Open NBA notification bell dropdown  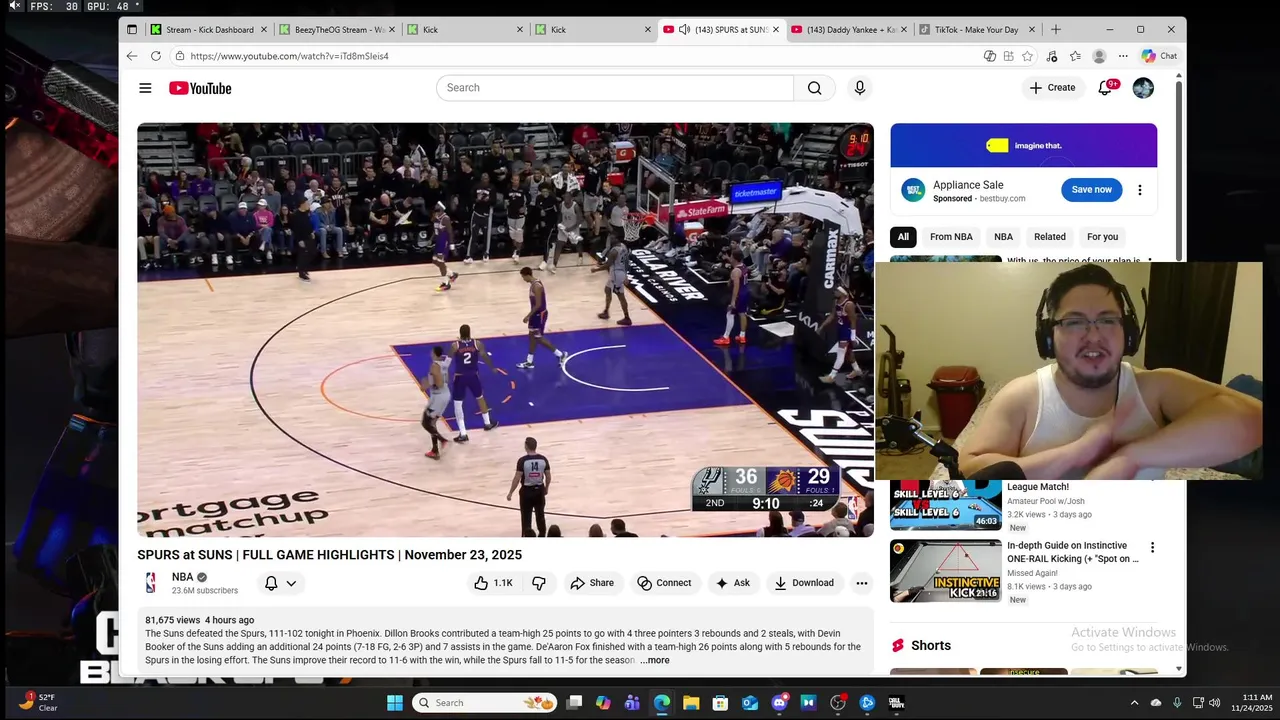click(280, 583)
